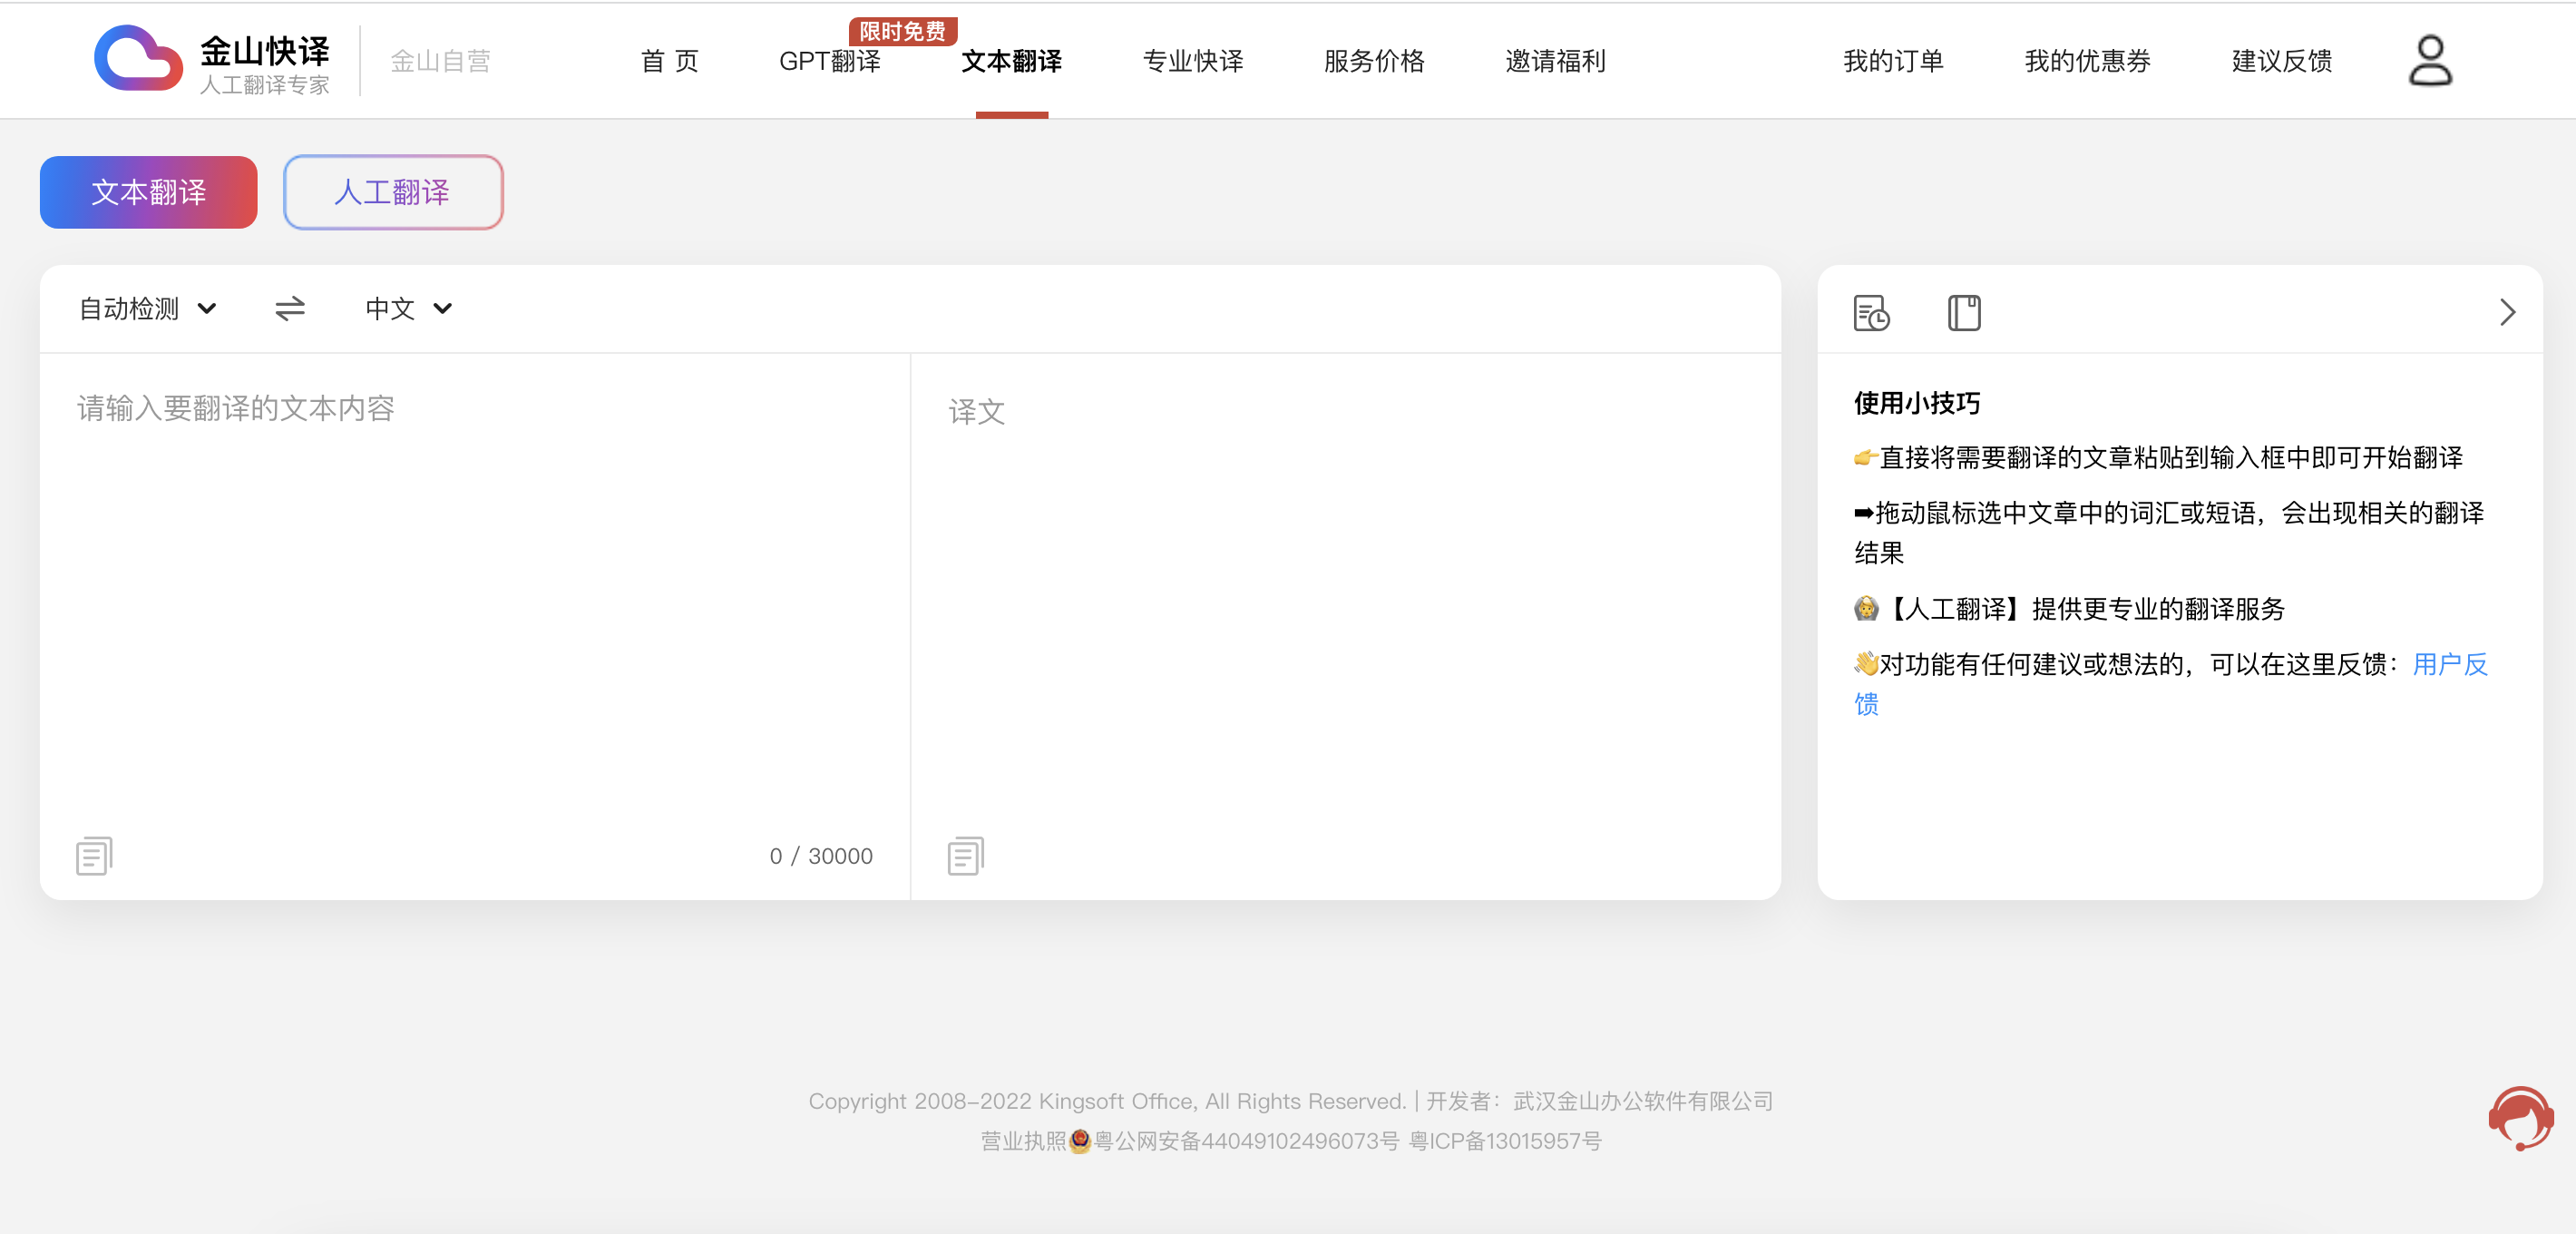
Task: Open 建议反馈 link
Action: tap(2282, 61)
